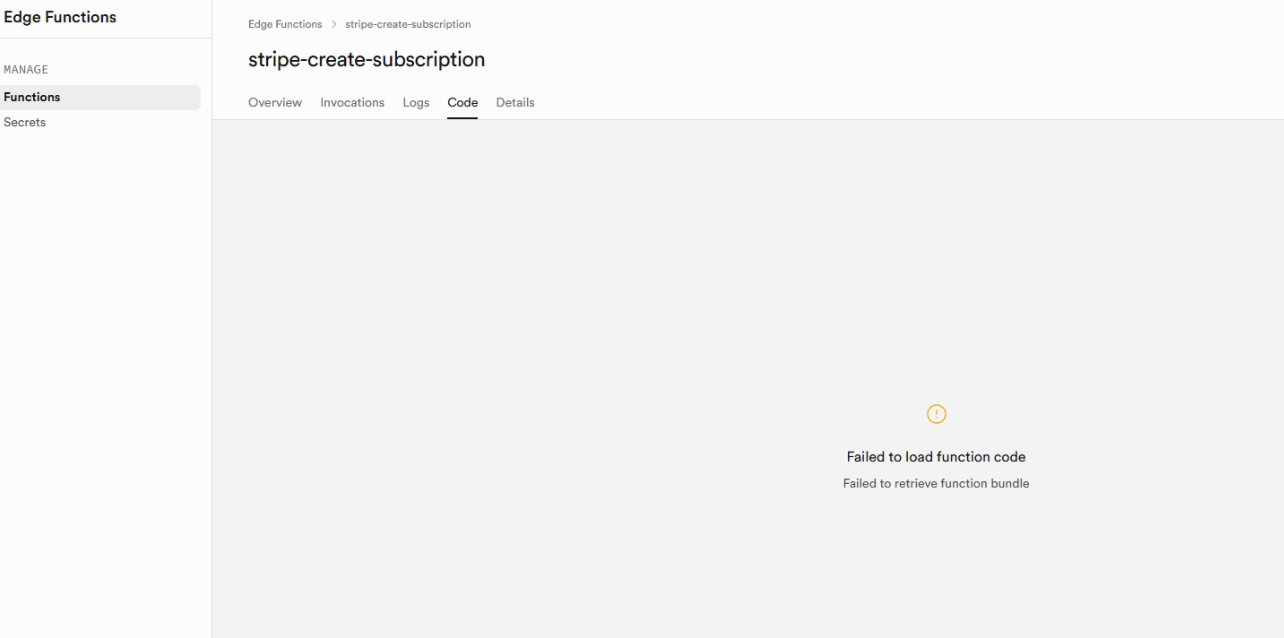Click the Failed to retrieve function bundle text
Image resolution: width=1284 pixels, height=638 pixels.
tap(936, 483)
